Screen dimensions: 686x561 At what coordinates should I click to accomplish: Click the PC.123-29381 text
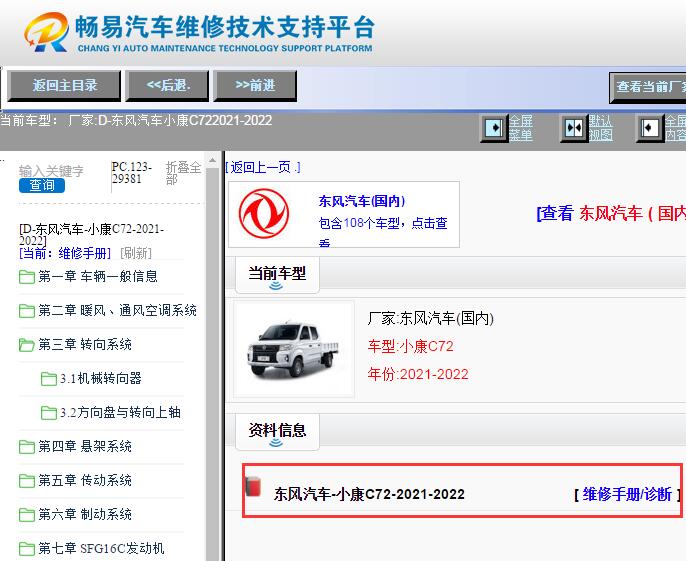pyautogui.click(x=132, y=173)
